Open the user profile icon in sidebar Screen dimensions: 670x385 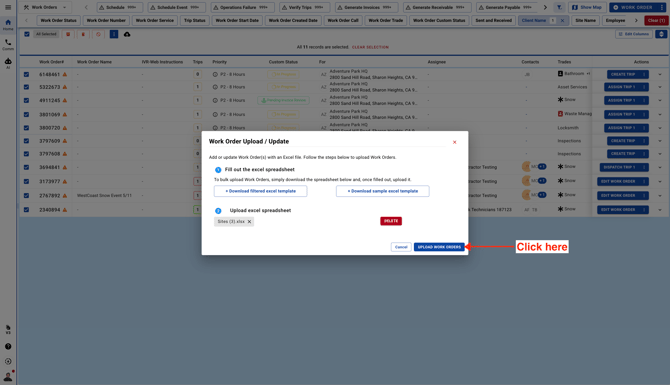click(8, 376)
